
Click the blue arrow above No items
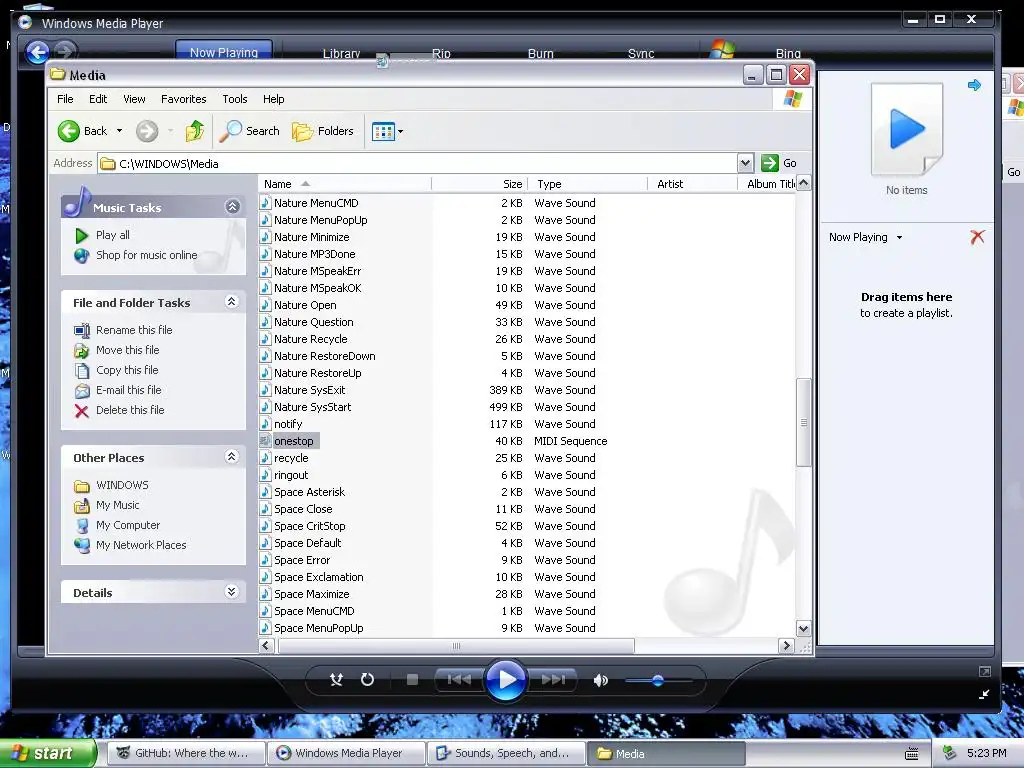[x=974, y=85]
